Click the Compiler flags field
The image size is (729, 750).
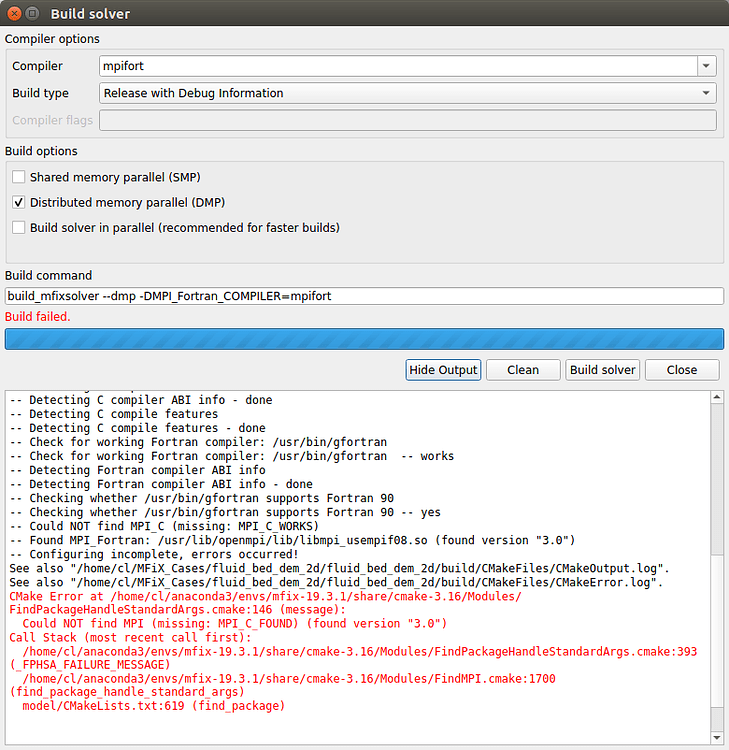[x=408, y=120]
